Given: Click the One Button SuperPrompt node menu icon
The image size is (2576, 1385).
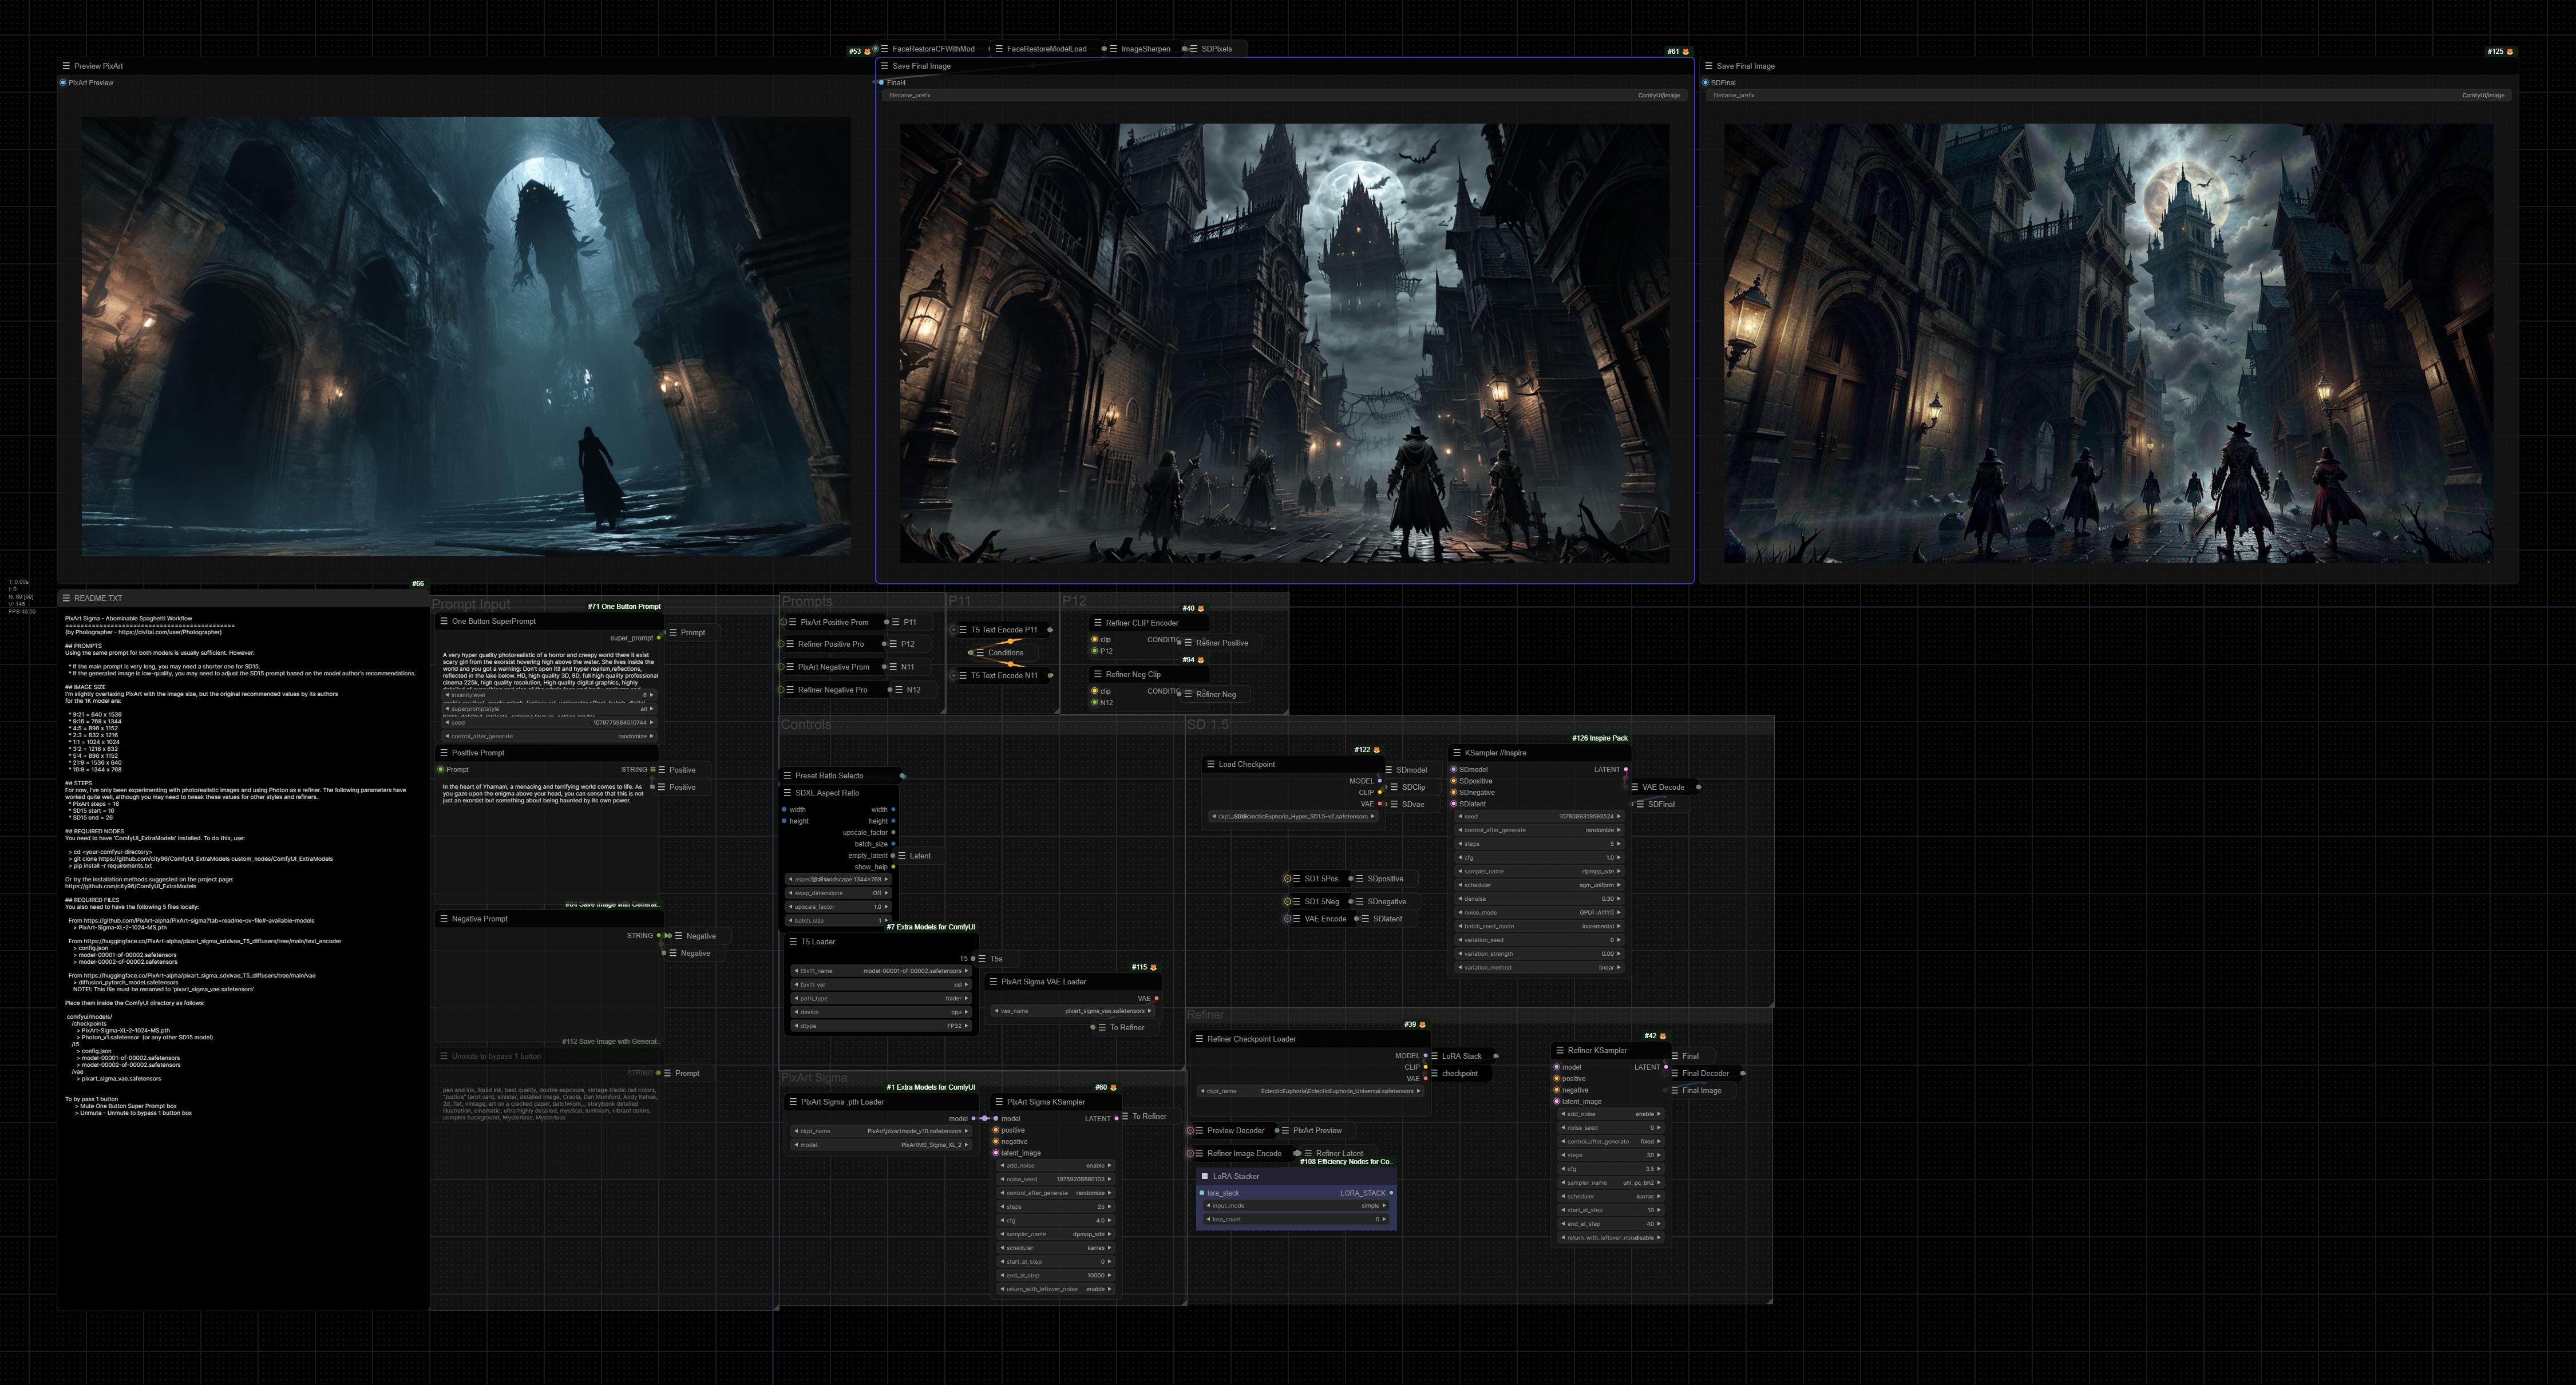Looking at the screenshot, I should [x=444, y=621].
